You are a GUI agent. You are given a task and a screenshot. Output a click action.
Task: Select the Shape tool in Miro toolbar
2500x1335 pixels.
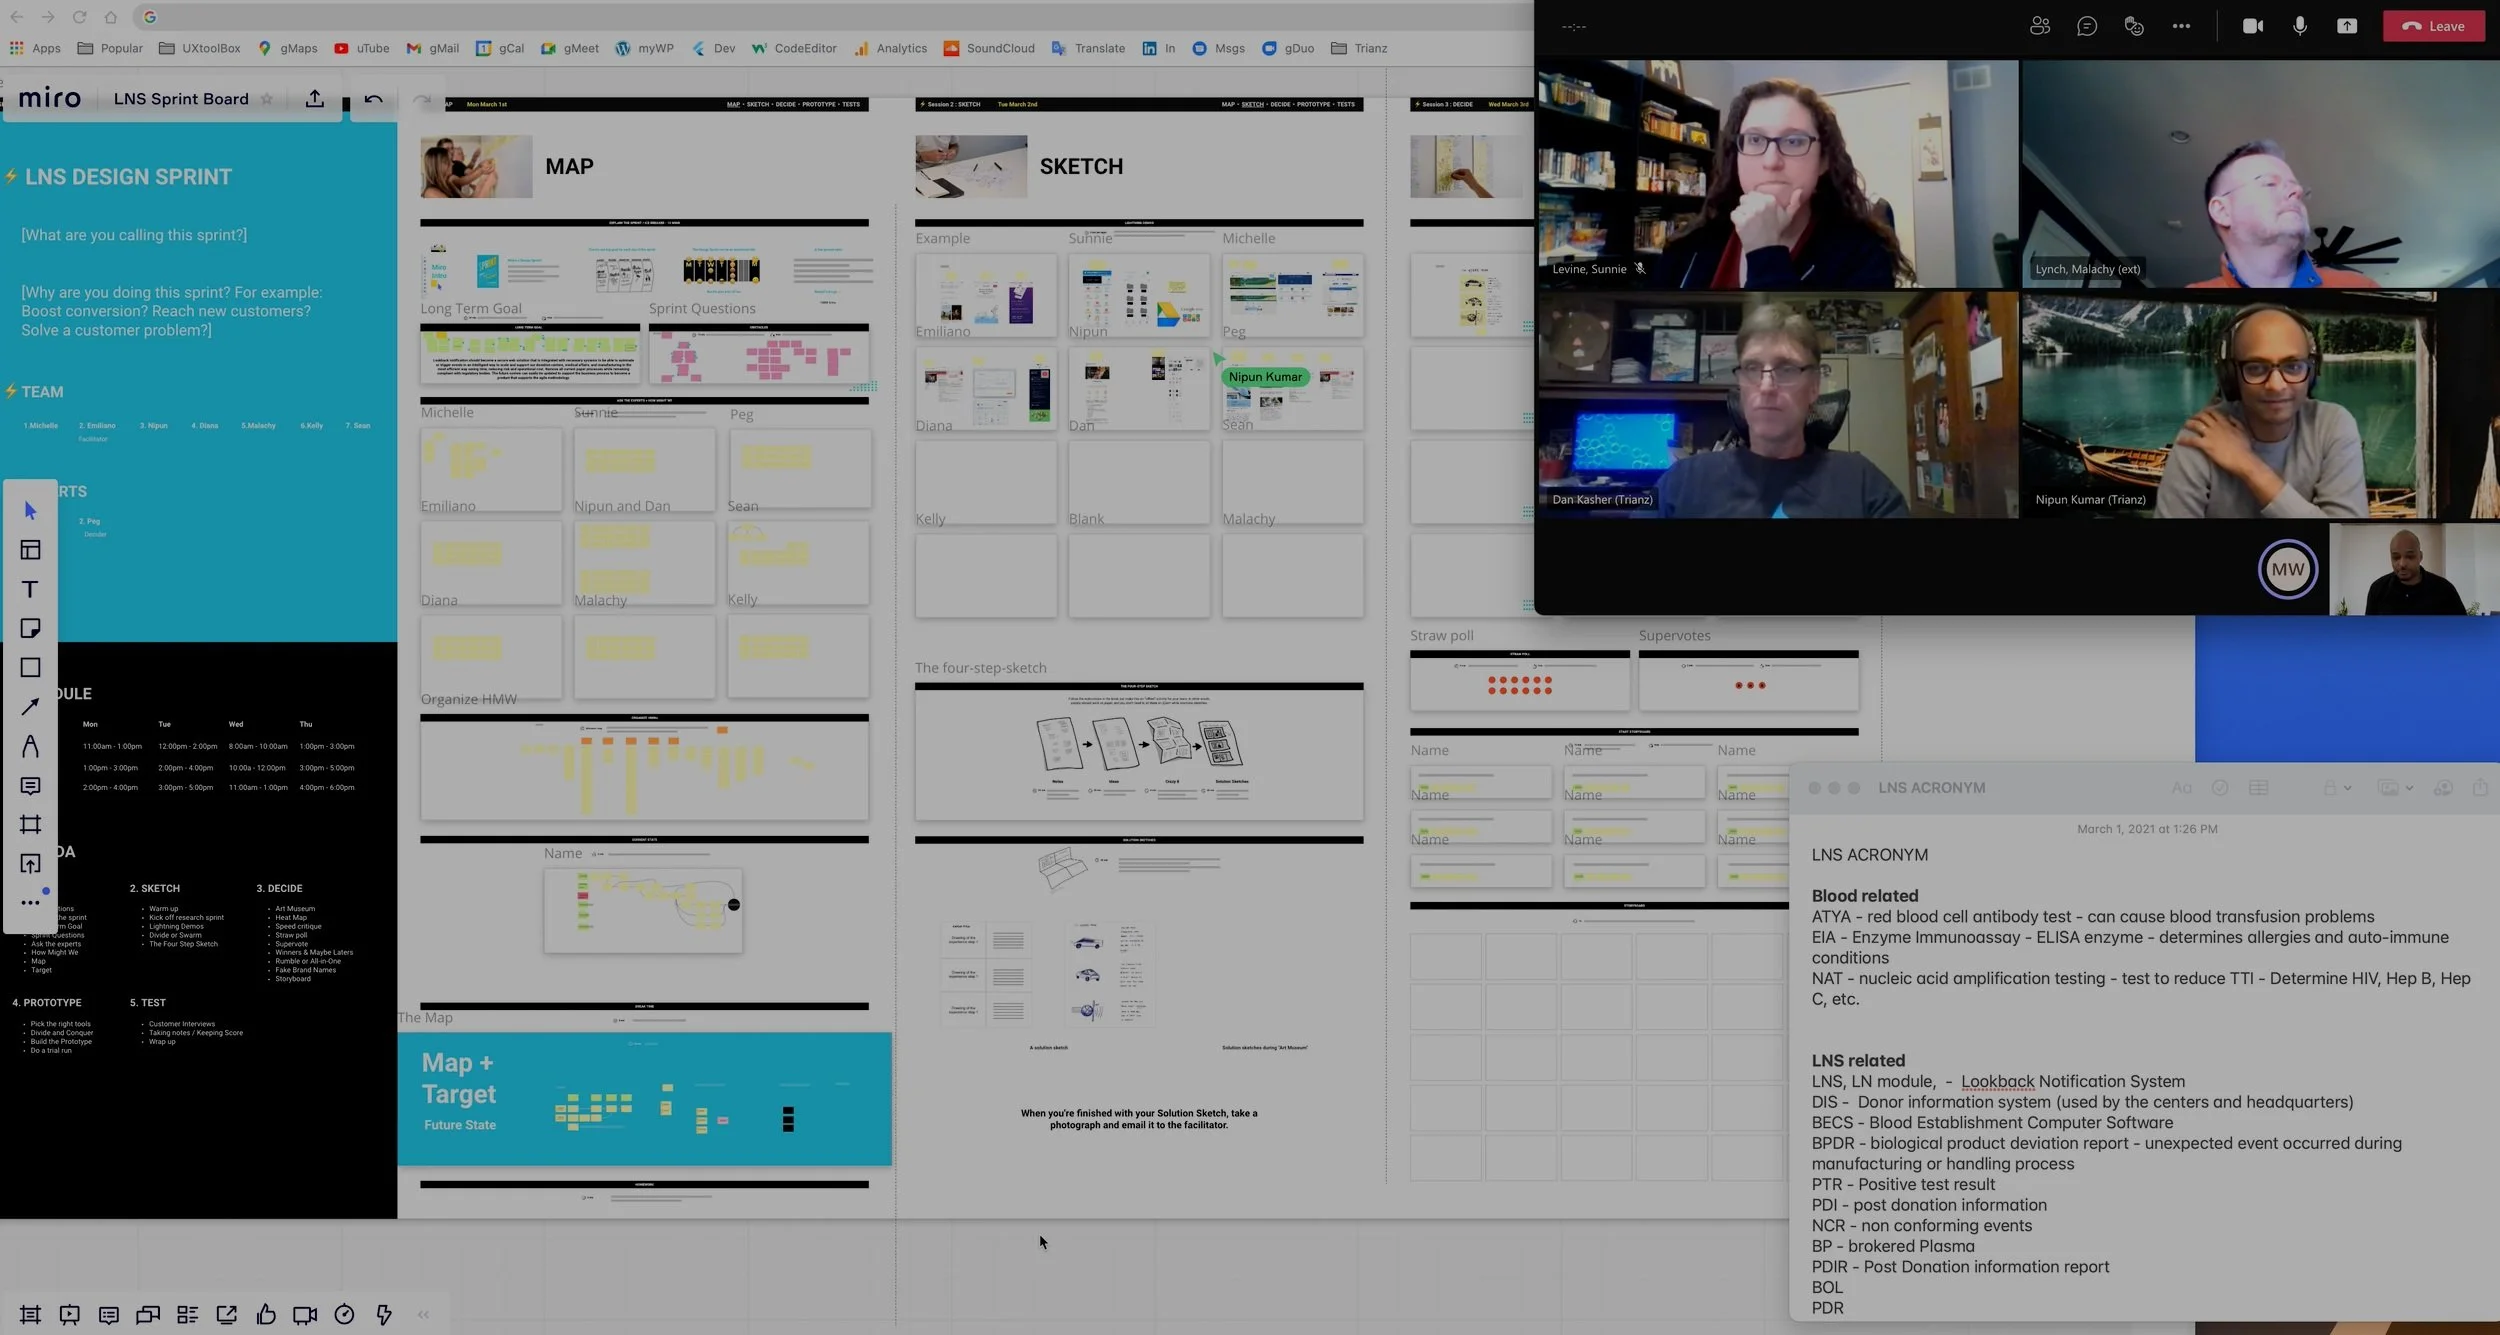coord(30,667)
